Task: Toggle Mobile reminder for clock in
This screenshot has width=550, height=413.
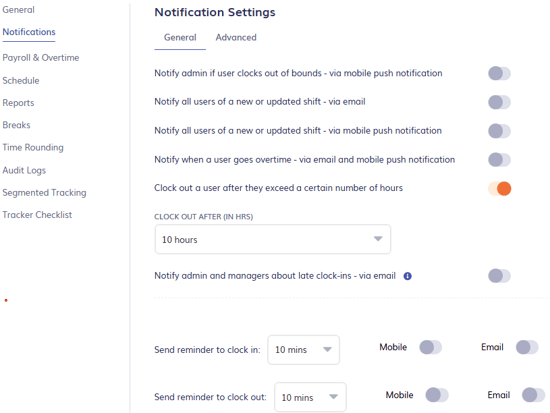Action: 430,347
